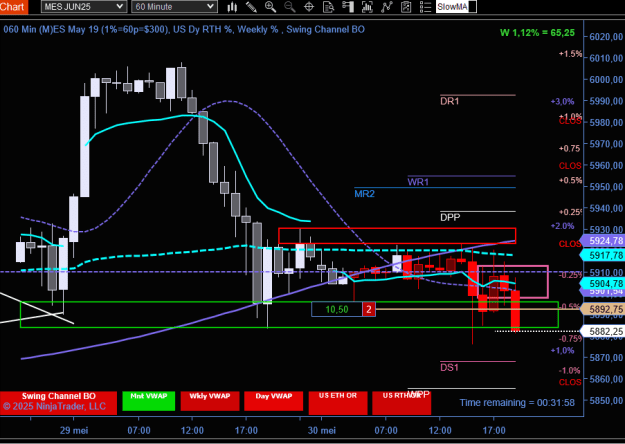Image resolution: width=625 pixels, height=444 pixels.
Task: Select the Chart tab
Action: tap(14, 7)
